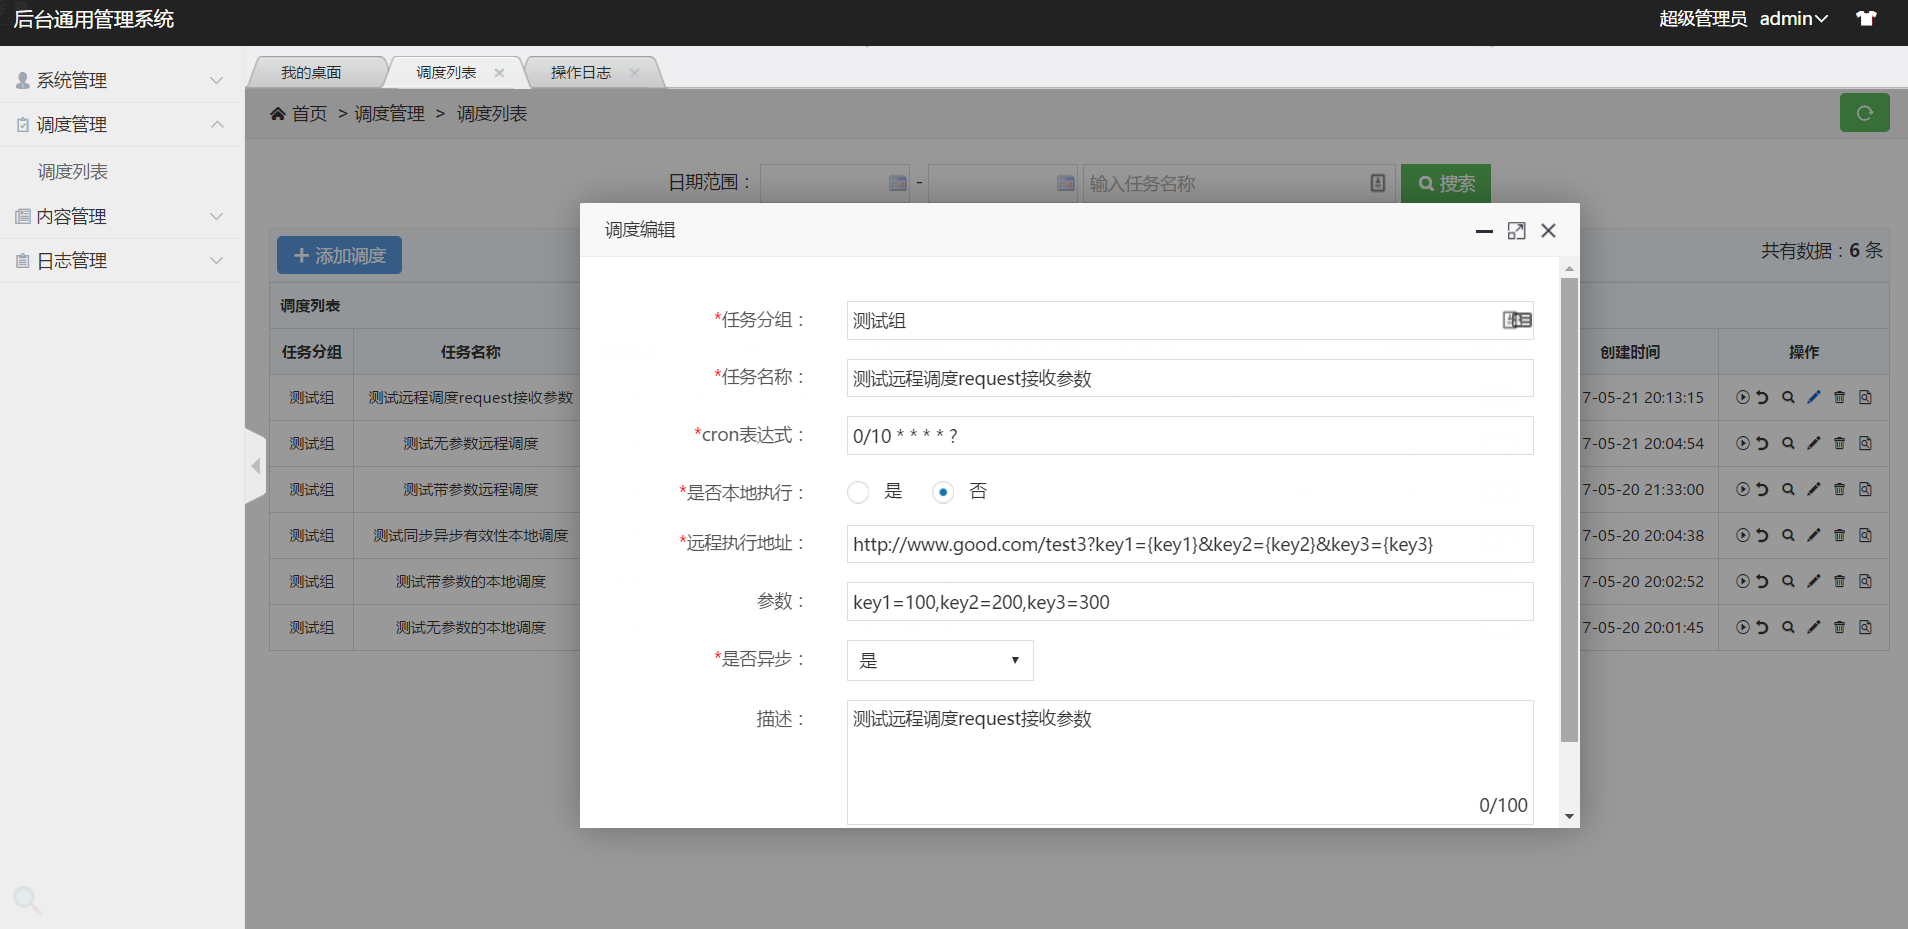The width and height of the screenshot is (1908, 929).
Task: Click the 测试带参数的本地调度 task name cell
Action: [x=470, y=581]
